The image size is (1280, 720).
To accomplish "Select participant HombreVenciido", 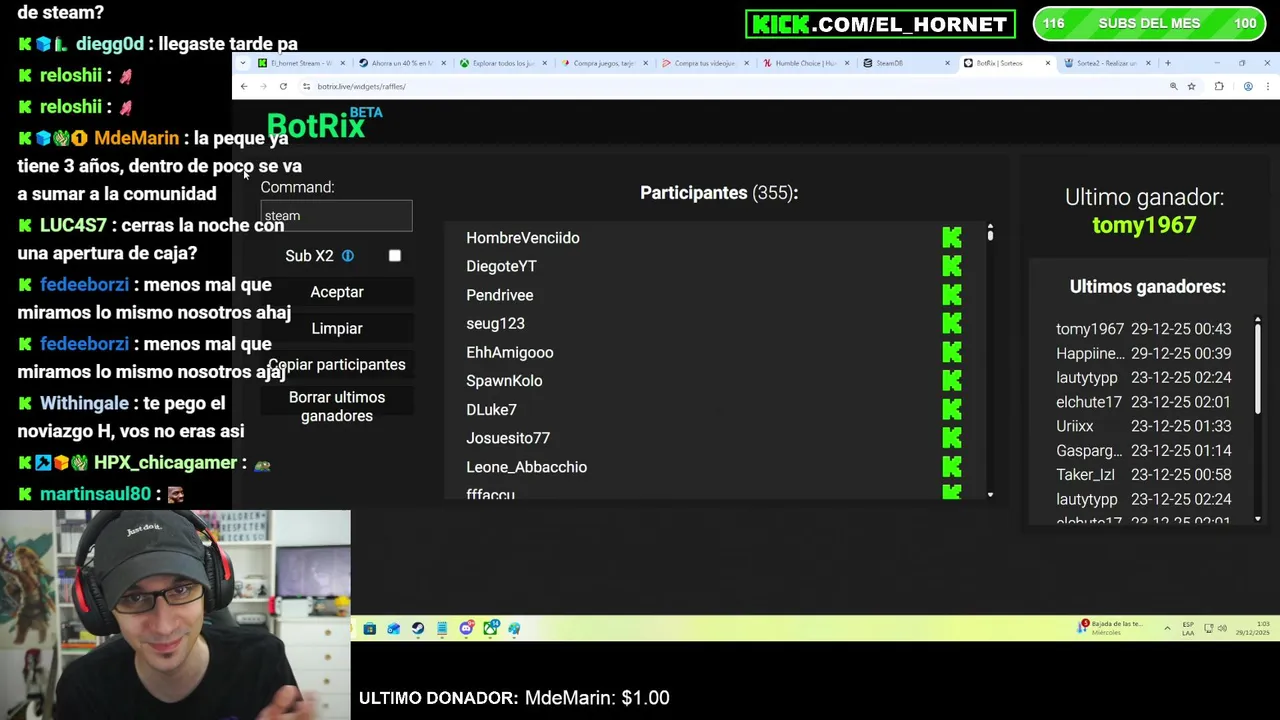I will (x=523, y=238).
